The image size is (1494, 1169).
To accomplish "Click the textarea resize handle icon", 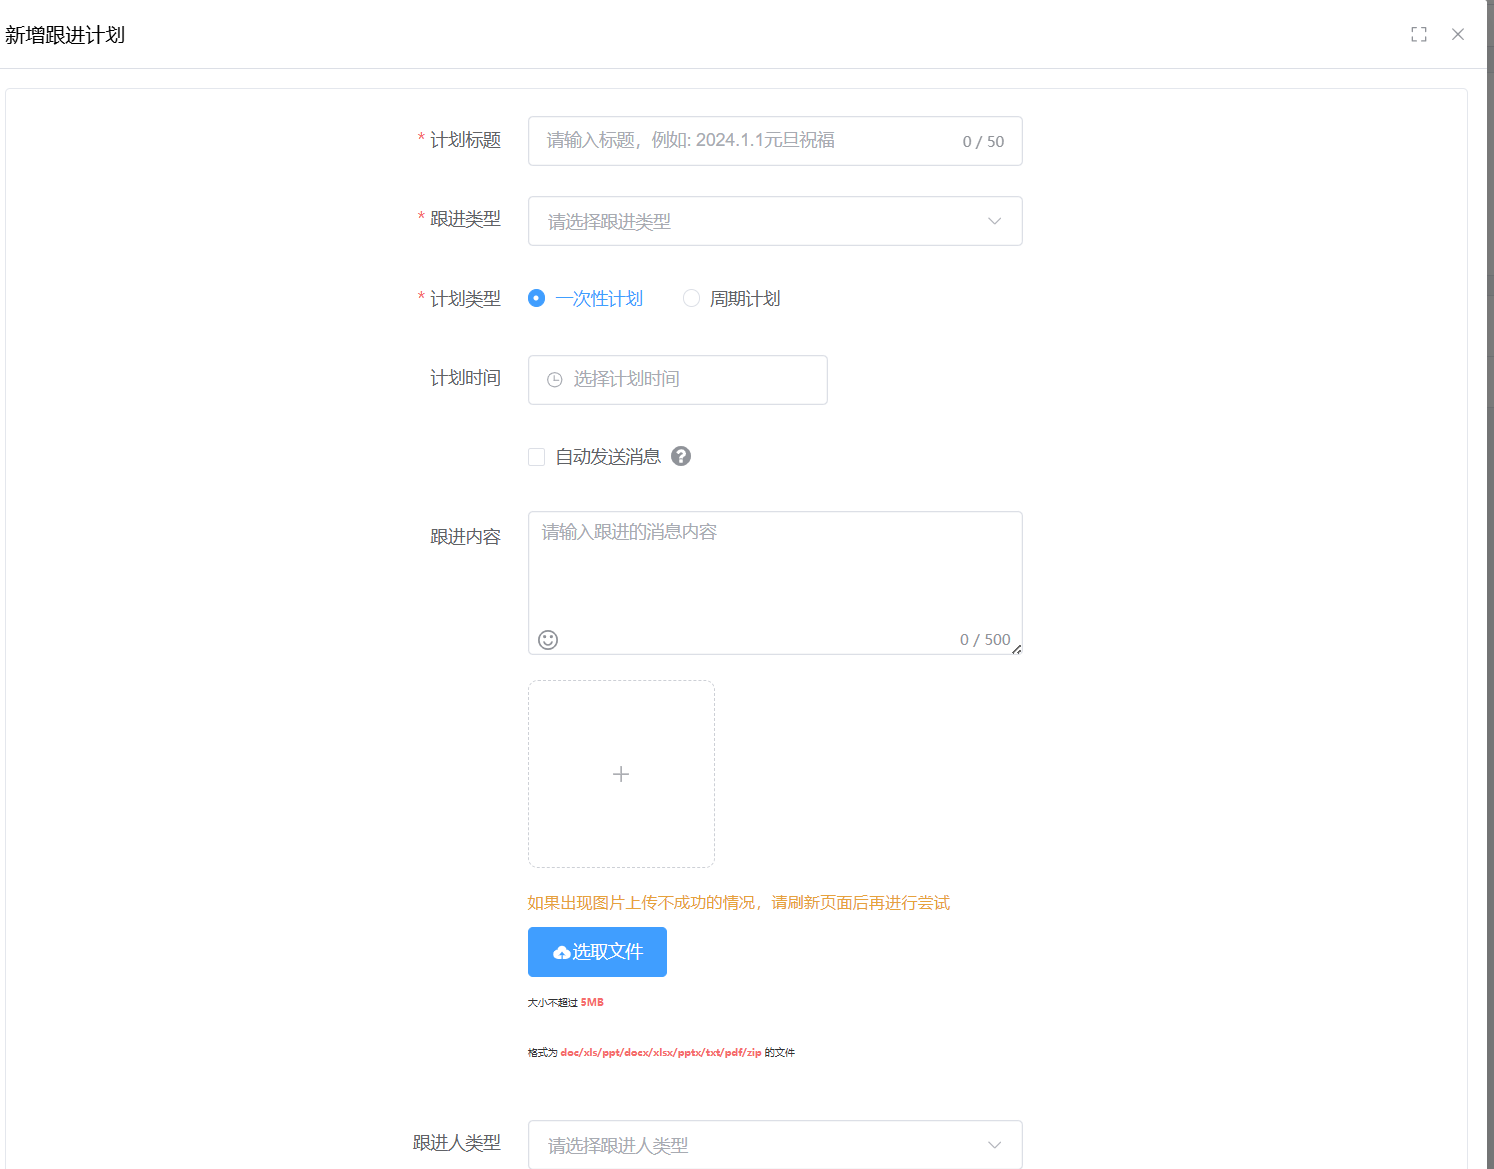I will (x=1017, y=650).
